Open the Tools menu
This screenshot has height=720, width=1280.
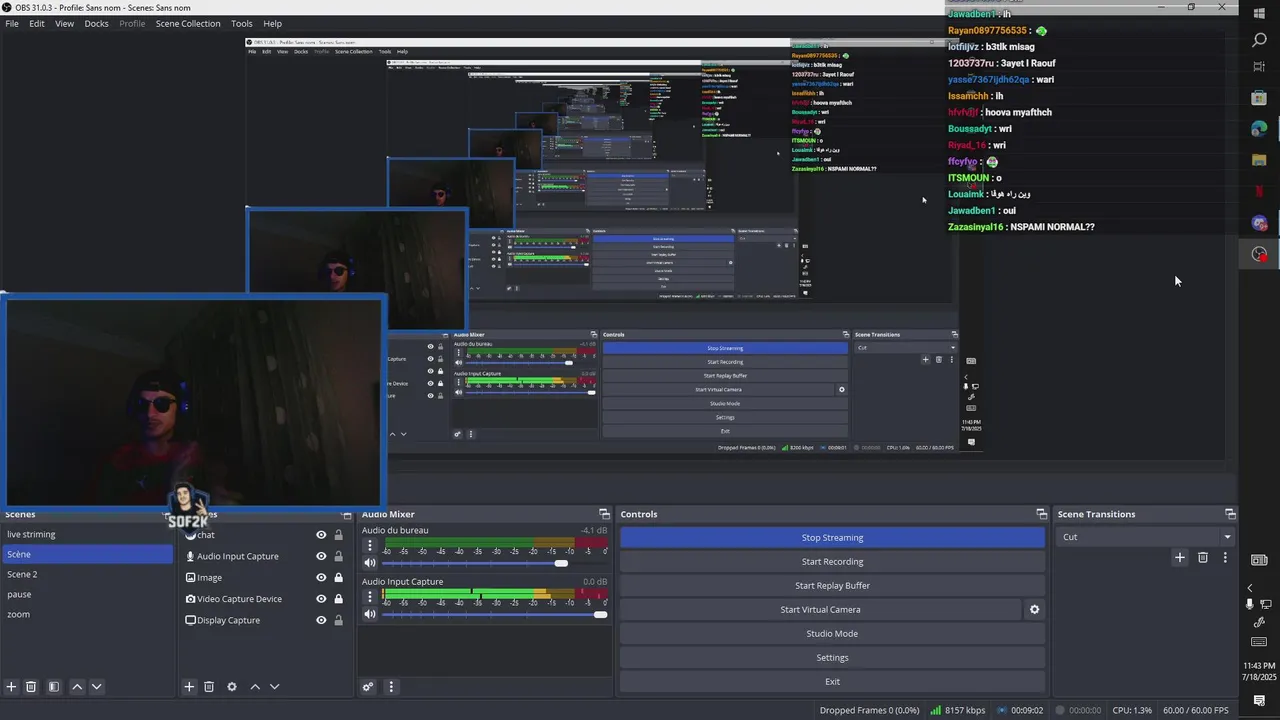point(242,23)
